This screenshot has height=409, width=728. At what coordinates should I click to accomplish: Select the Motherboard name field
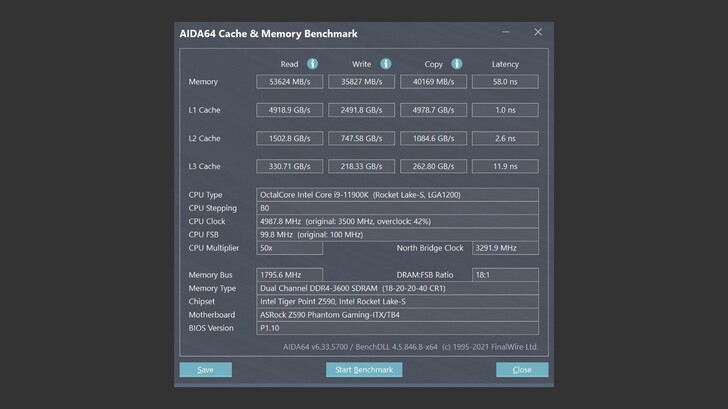[397, 314]
